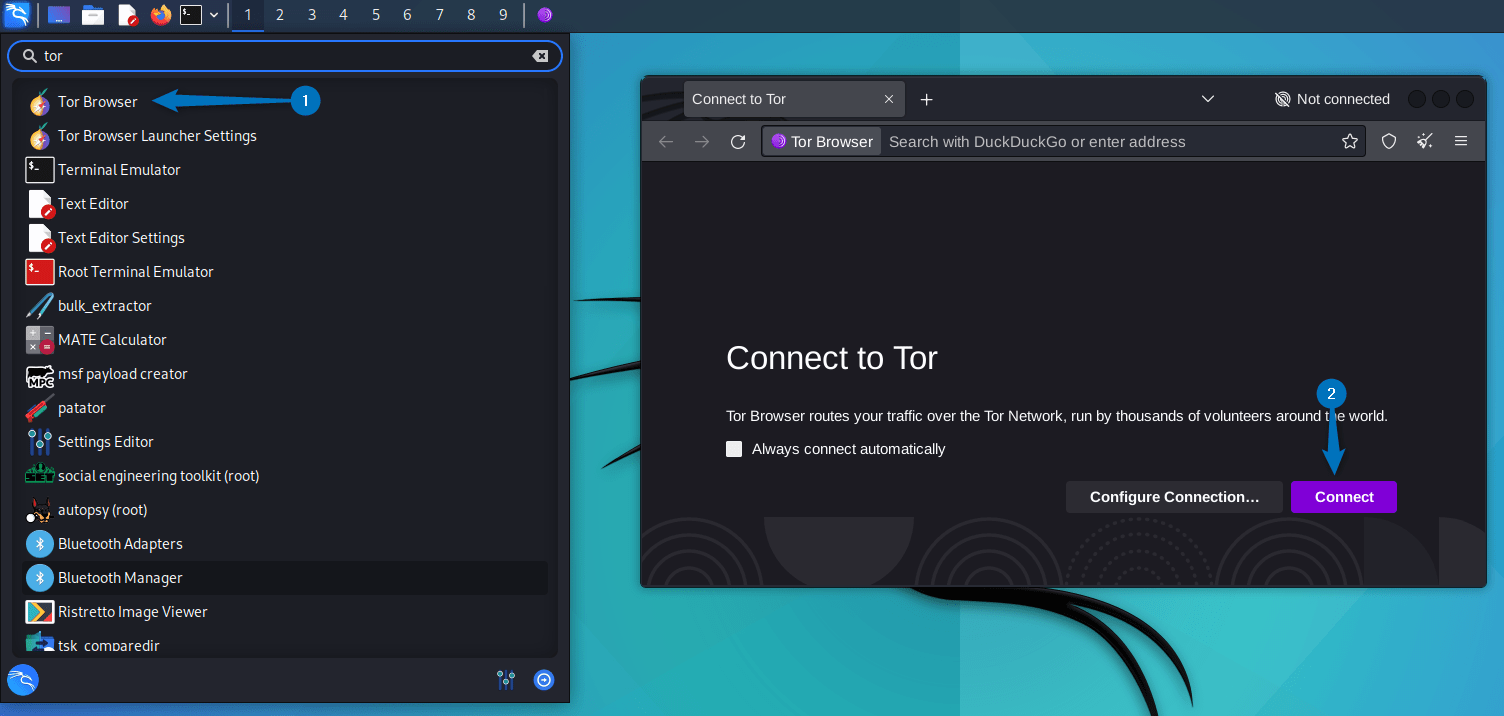Reload the page in Tor Browser
This screenshot has width=1504, height=716.
[738, 141]
